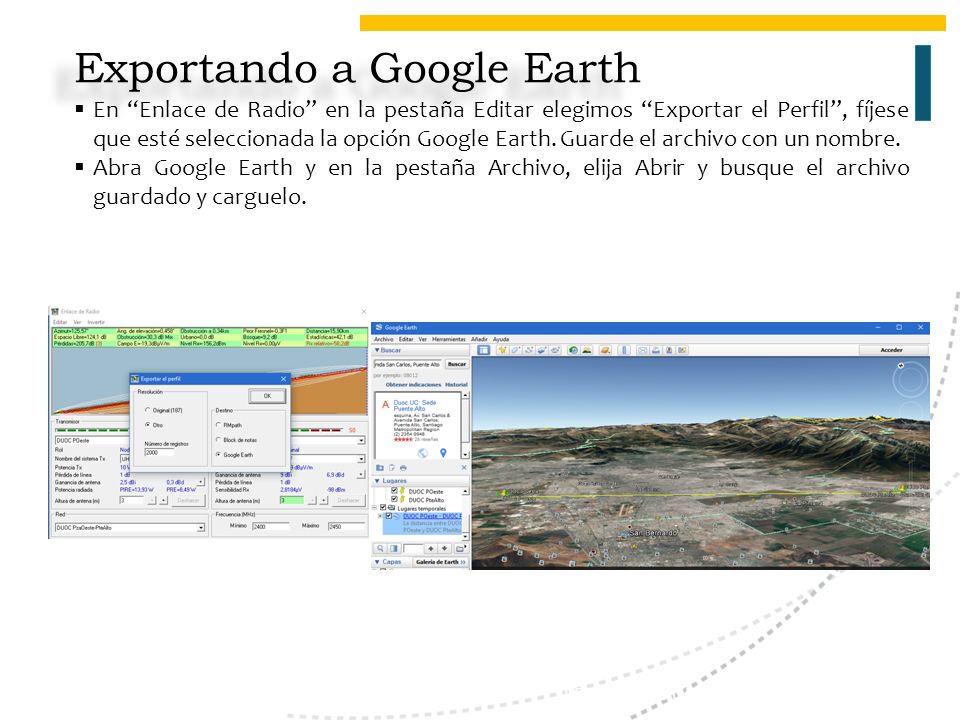Open the Archivo menu in Google Earth
Screen dimensions: 960x720
(383, 339)
